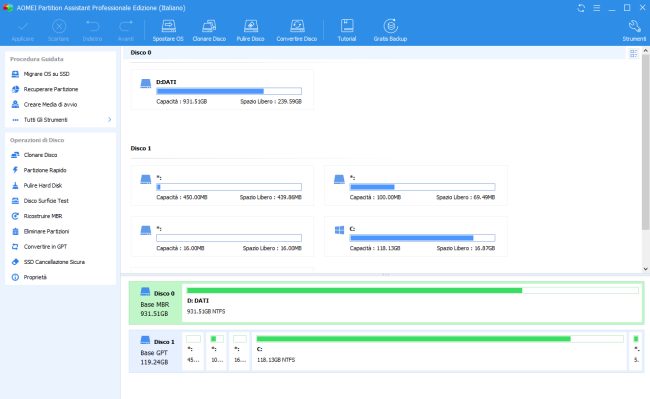The height and width of the screenshot is (399, 650).
Task: Click the vertical scrollbar thumb
Action: click(x=645, y=142)
